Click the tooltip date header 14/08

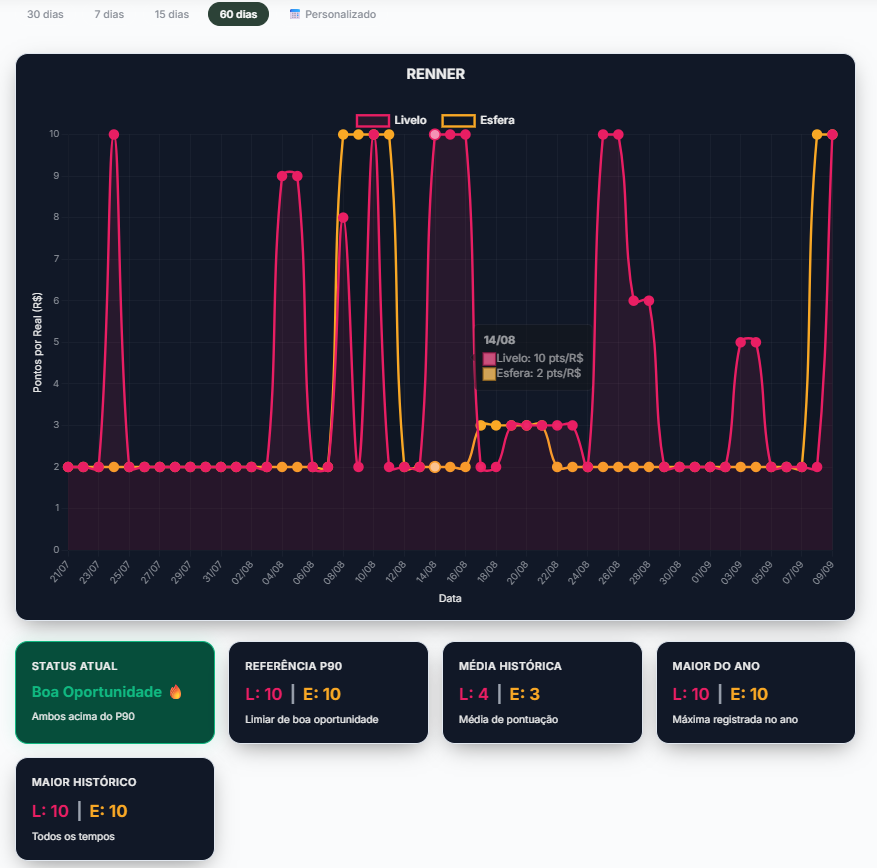499,340
